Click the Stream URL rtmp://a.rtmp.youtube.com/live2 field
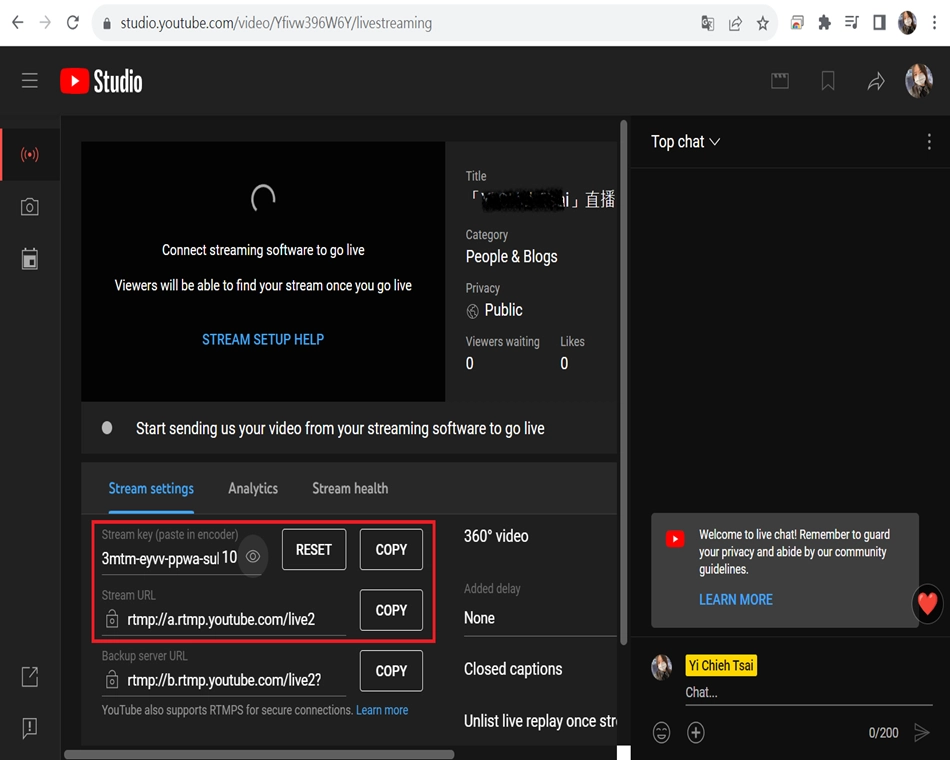This screenshot has height=760, width=950. click(x=224, y=619)
